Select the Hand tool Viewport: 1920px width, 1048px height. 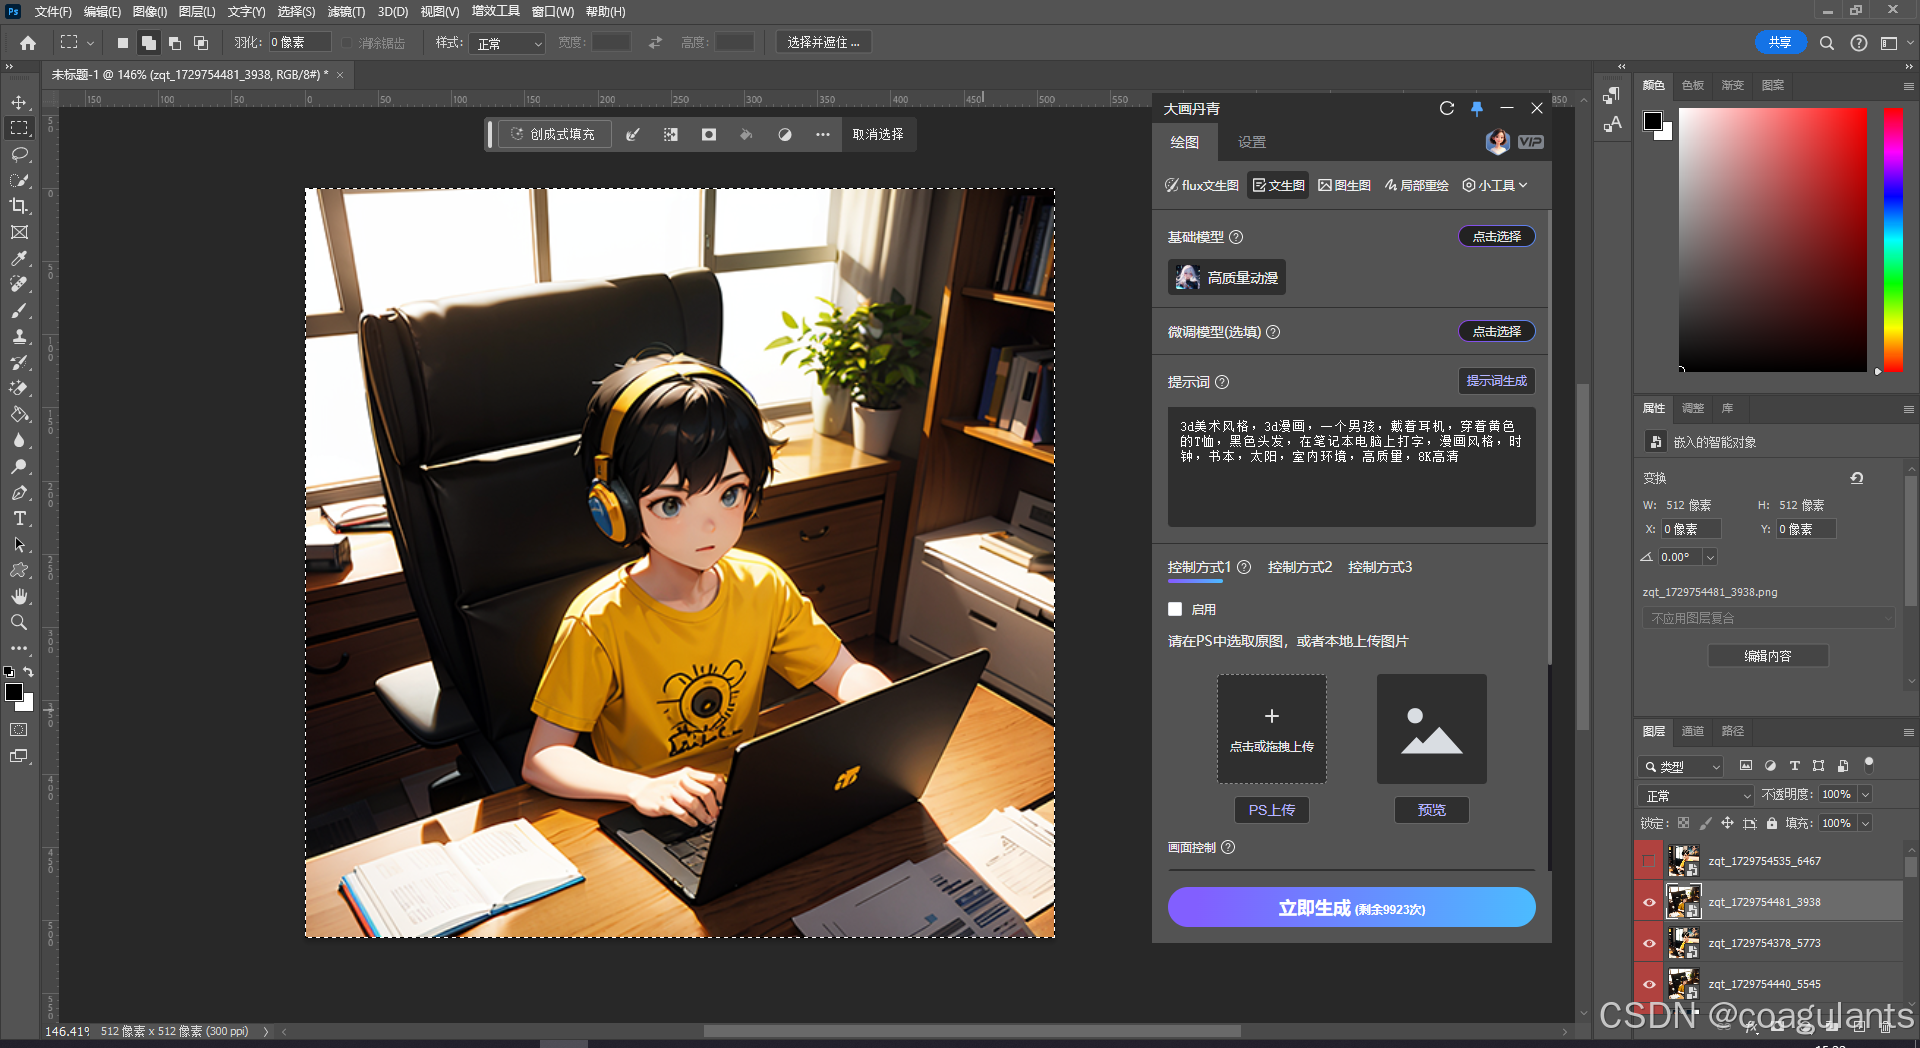(x=19, y=596)
